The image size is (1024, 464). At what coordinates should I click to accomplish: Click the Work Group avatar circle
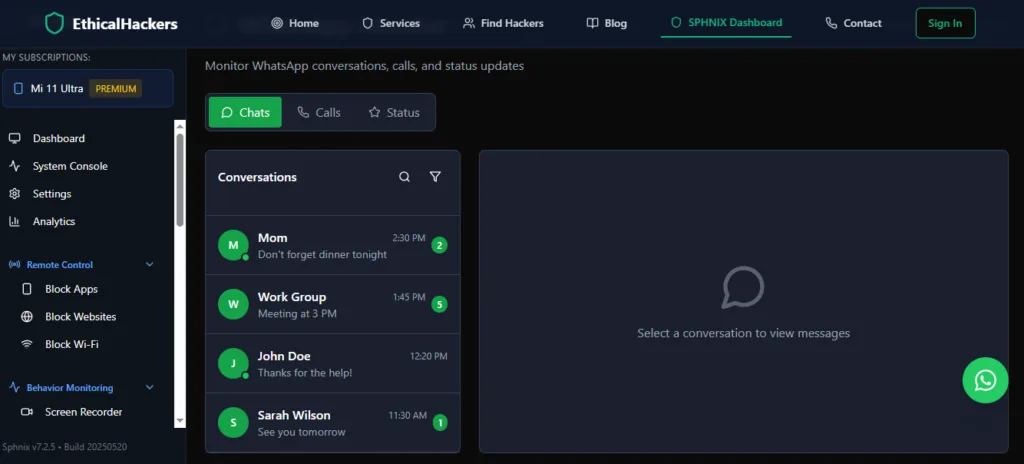pyautogui.click(x=233, y=305)
